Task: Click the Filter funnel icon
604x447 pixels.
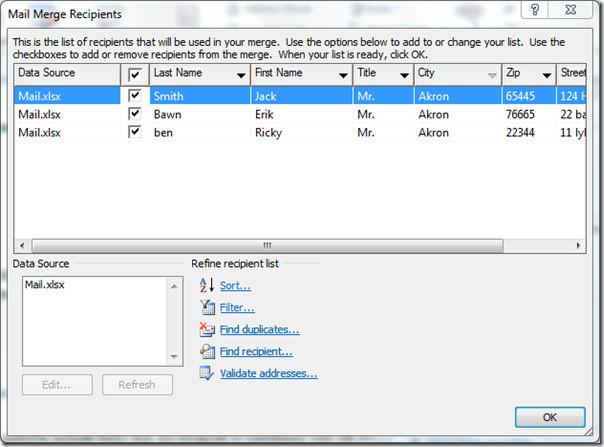Action: (x=207, y=308)
